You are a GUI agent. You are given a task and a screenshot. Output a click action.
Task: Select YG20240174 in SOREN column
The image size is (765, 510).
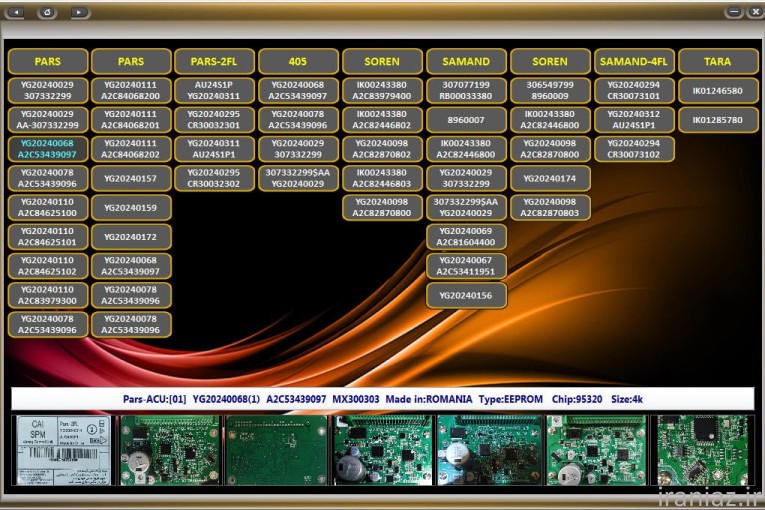click(x=550, y=178)
